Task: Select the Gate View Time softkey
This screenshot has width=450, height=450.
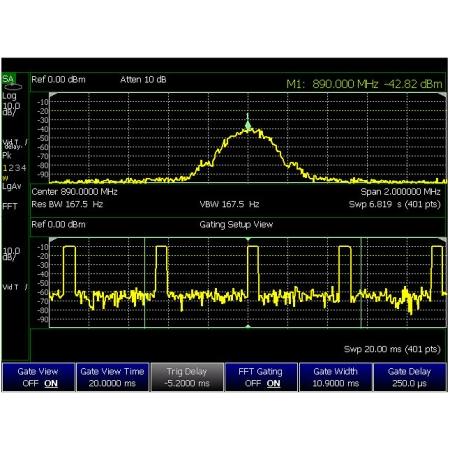Action: pos(112,377)
